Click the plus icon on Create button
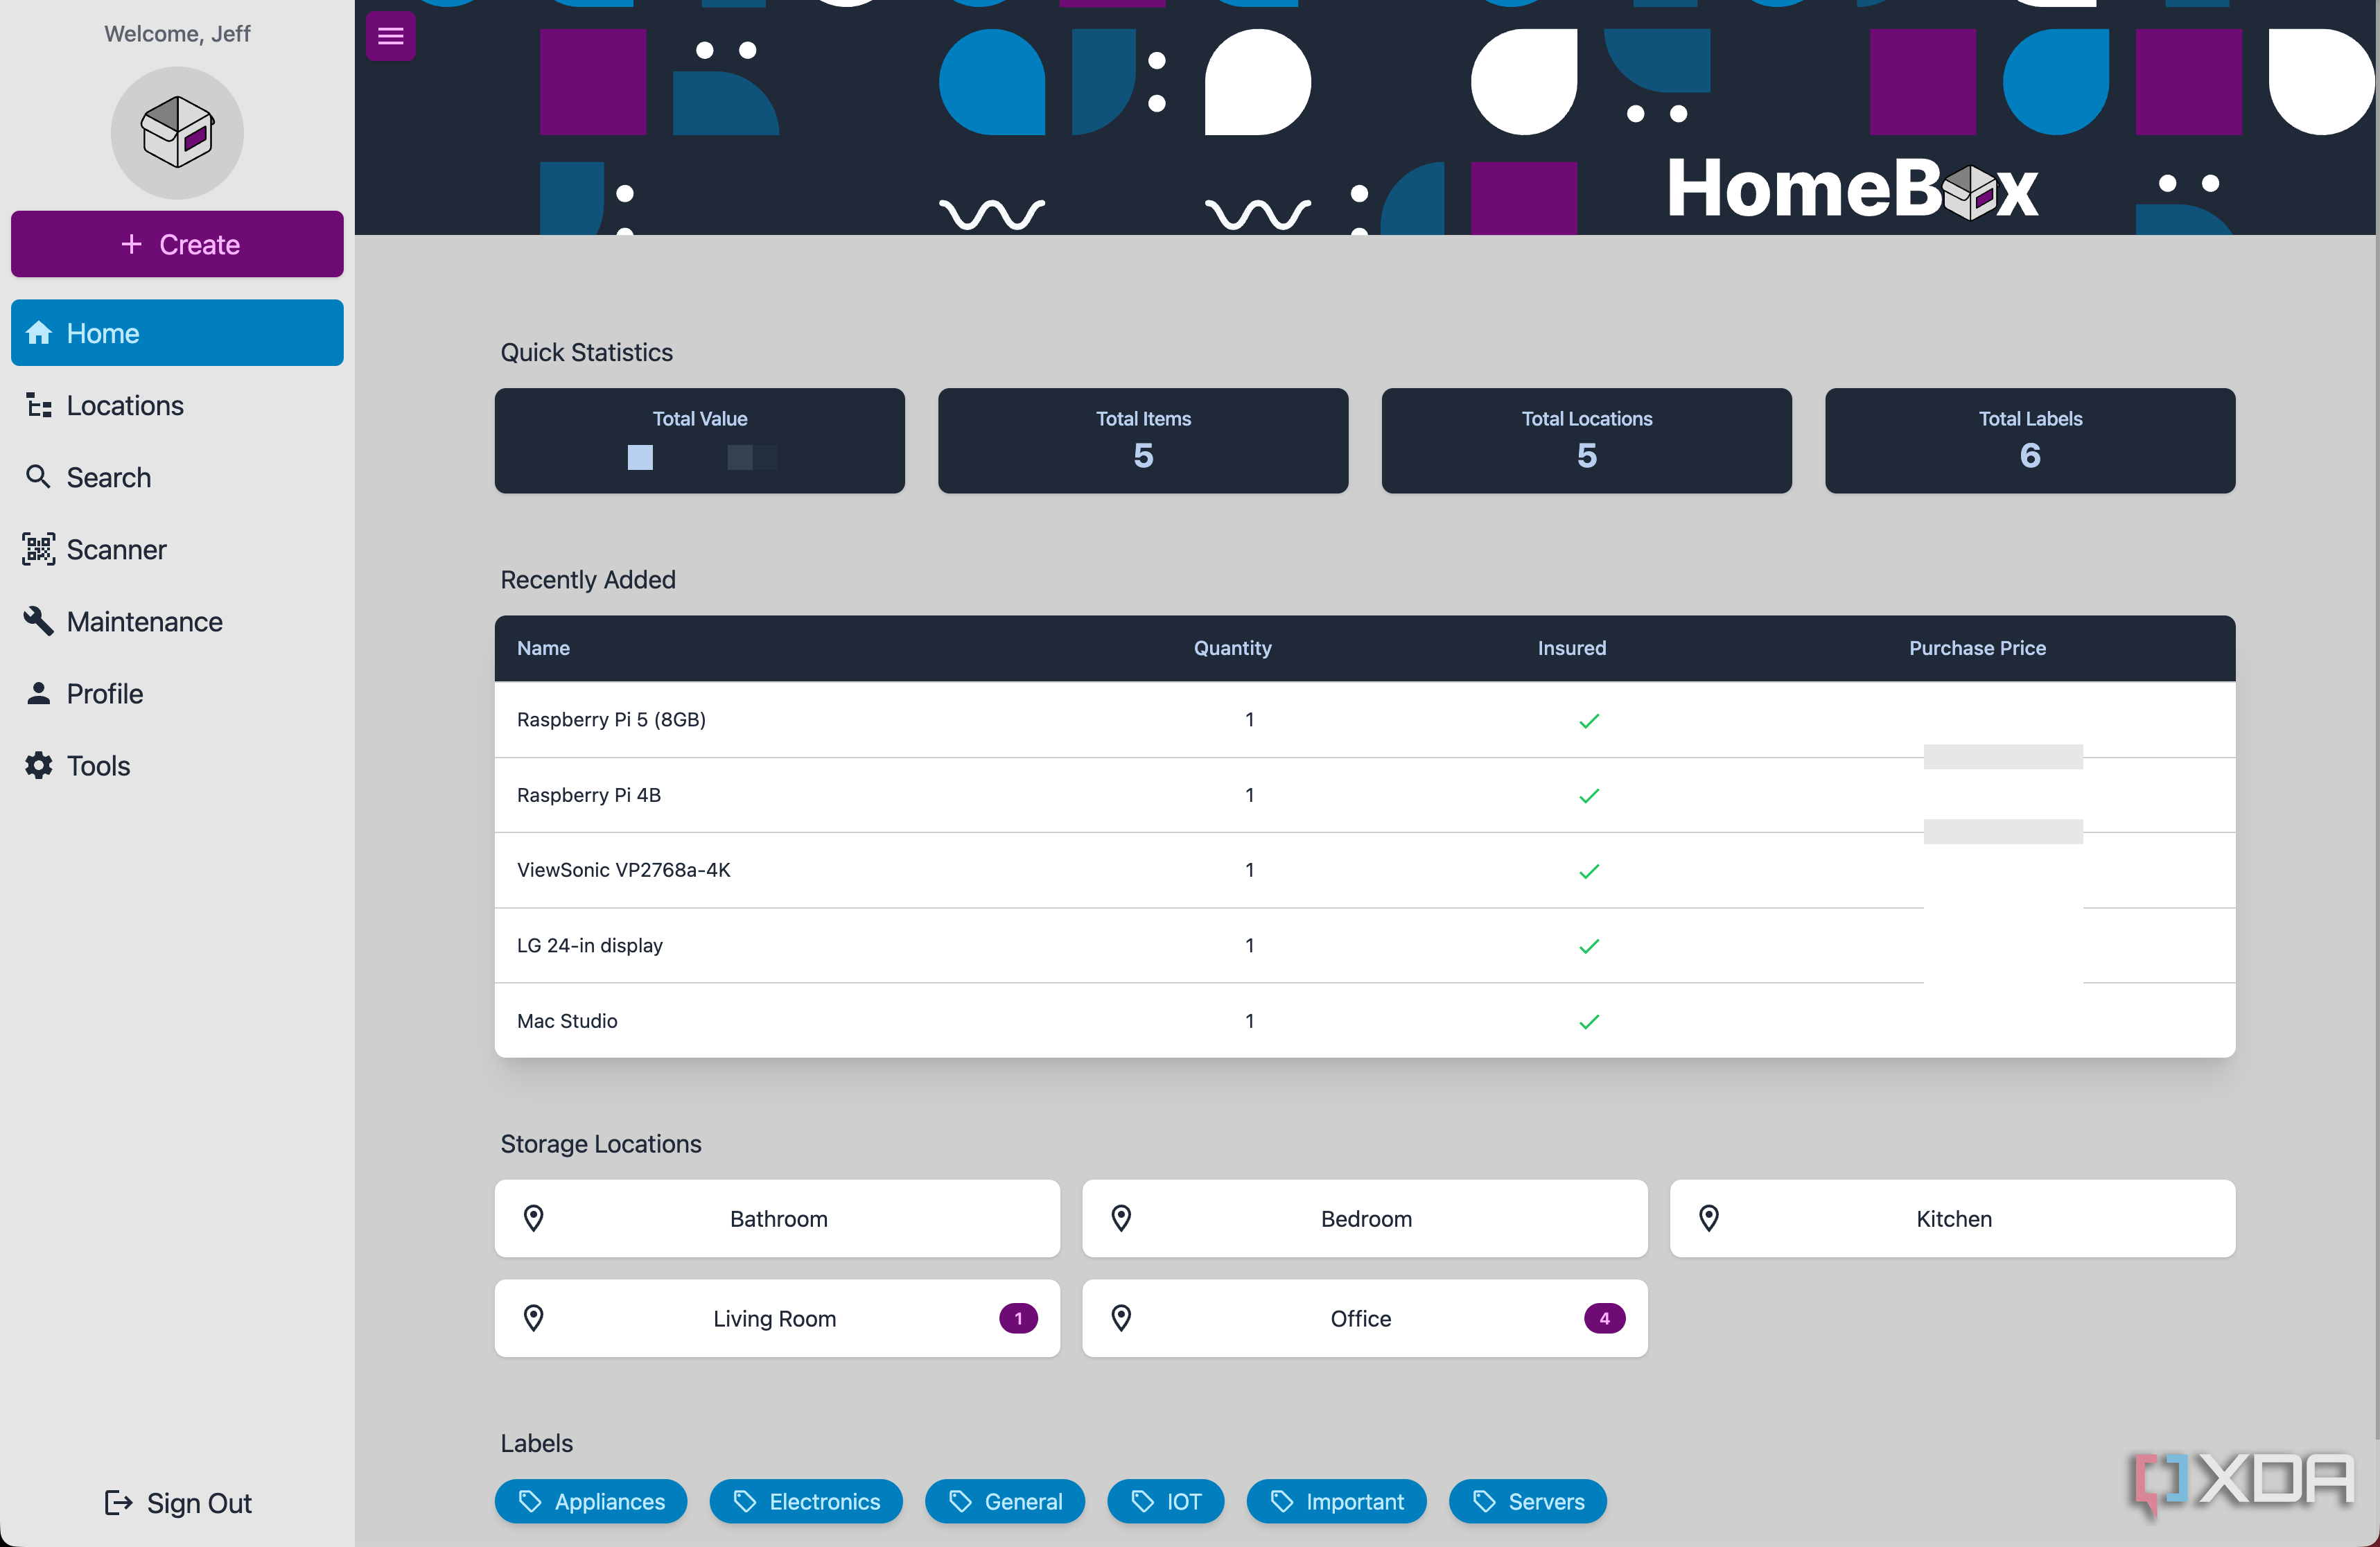 coord(131,244)
